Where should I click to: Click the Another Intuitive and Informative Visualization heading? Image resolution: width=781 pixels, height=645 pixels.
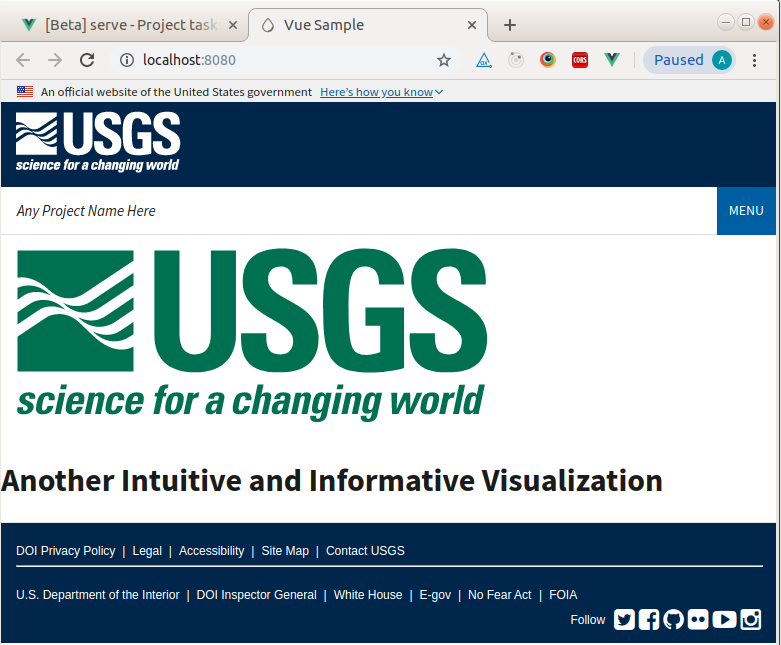332,481
